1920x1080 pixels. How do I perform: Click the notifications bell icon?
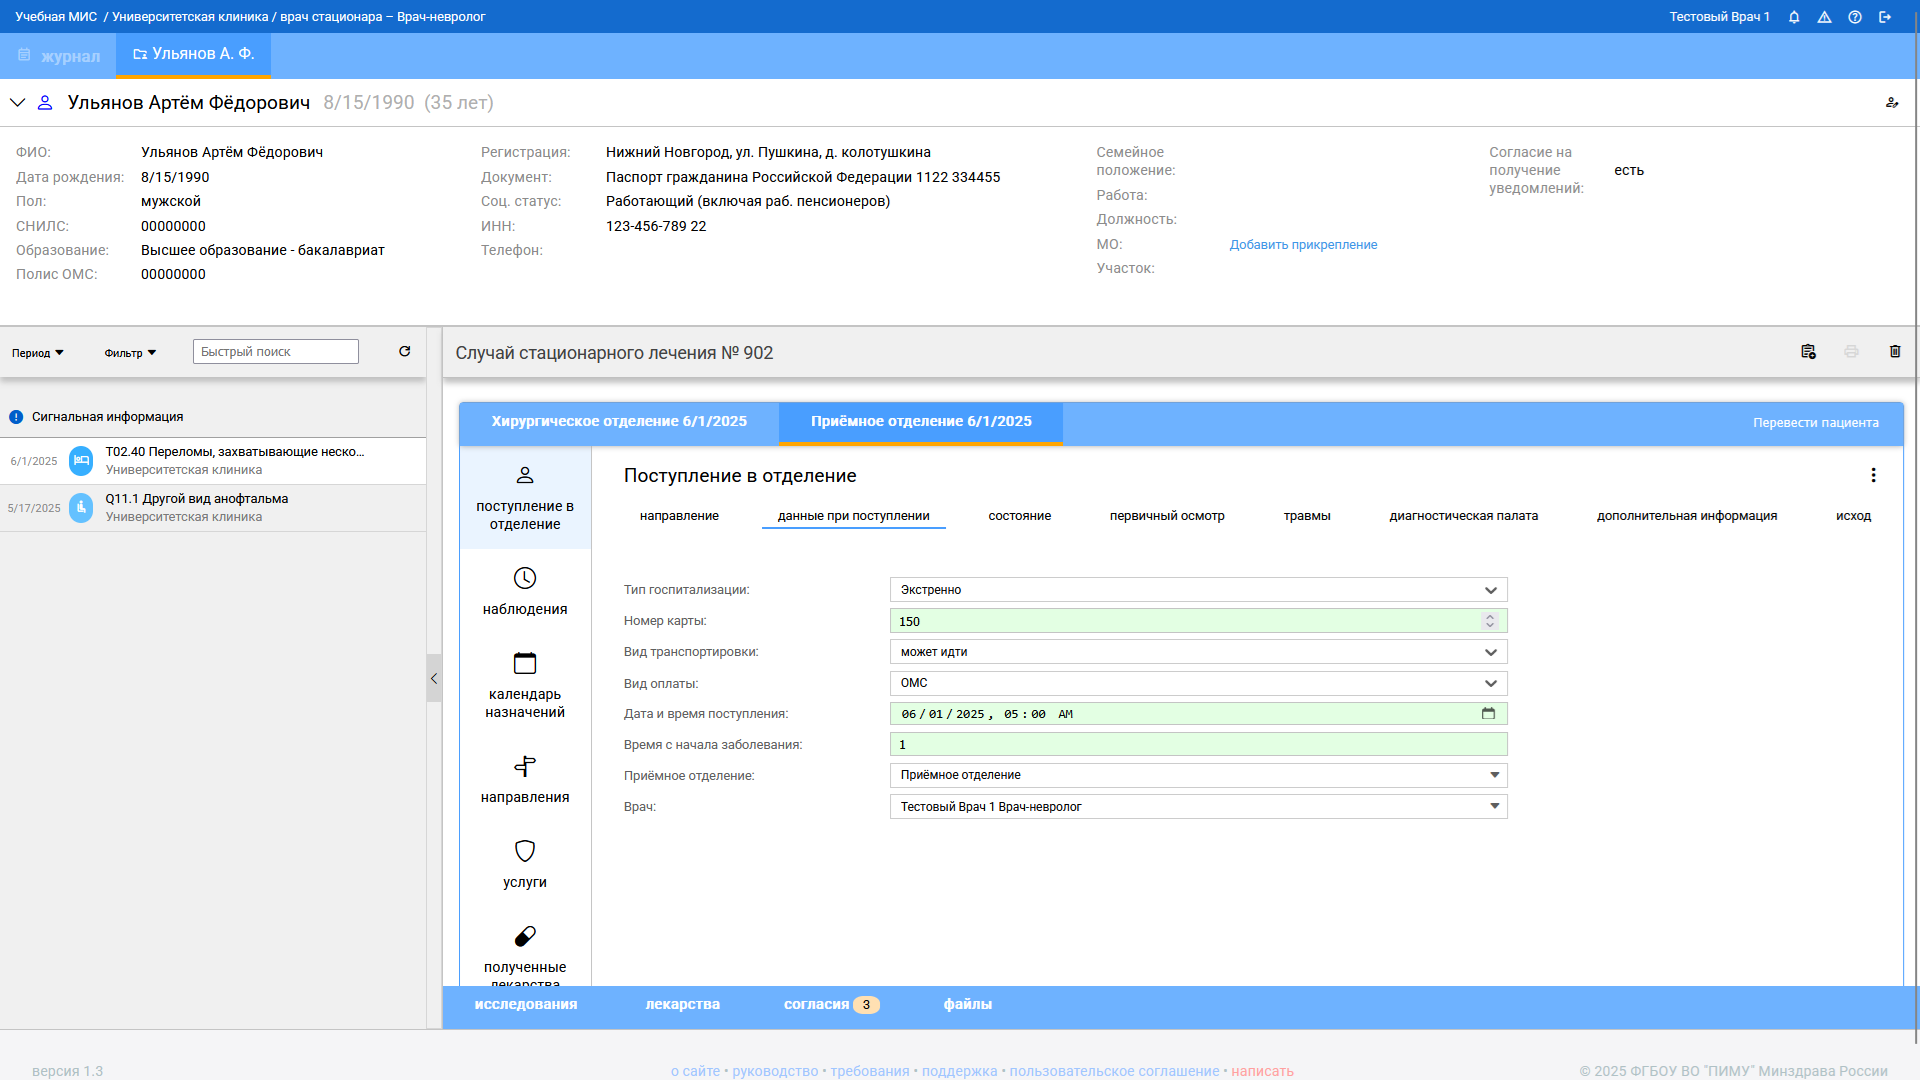[1794, 17]
